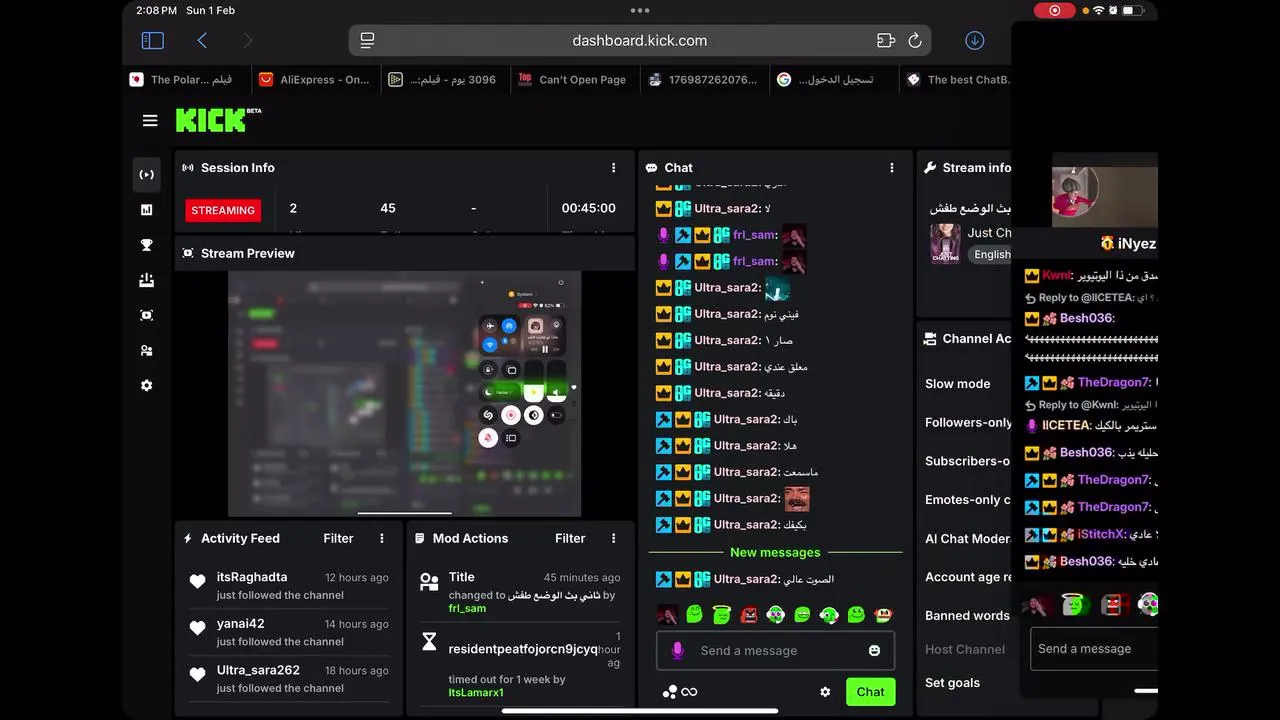The image size is (1280, 720).
Task: Switch to The Polar tab
Action: (184, 80)
